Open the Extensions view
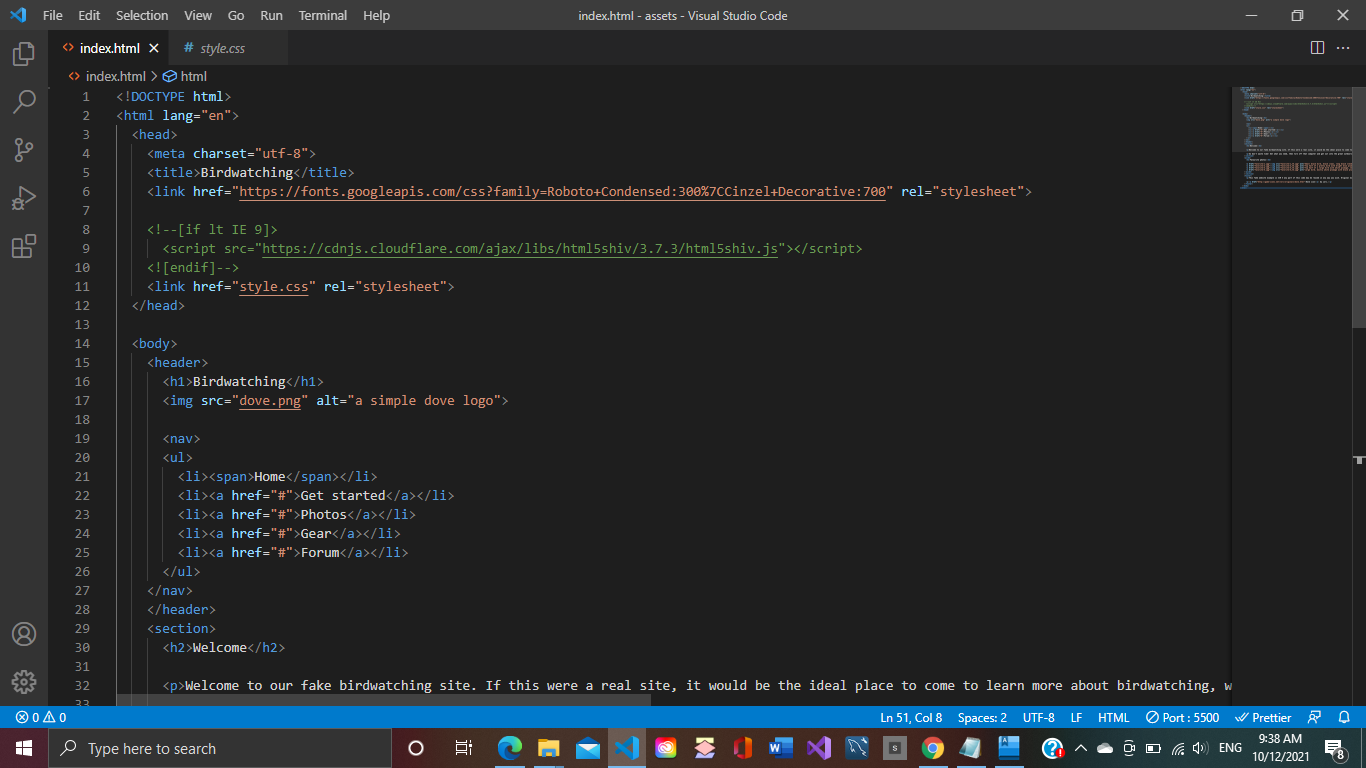1366x768 pixels. tap(24, 246)
